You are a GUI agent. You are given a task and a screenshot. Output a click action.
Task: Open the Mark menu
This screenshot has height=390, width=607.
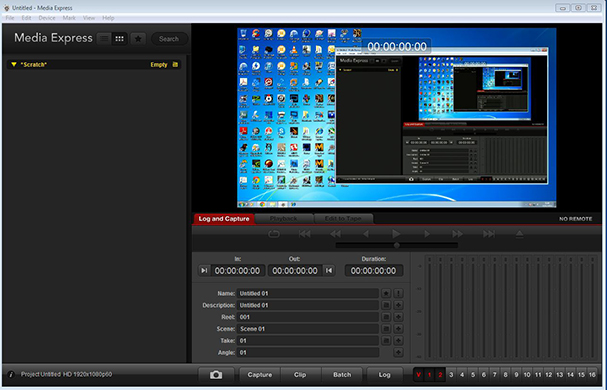click(x=69, y=18)
